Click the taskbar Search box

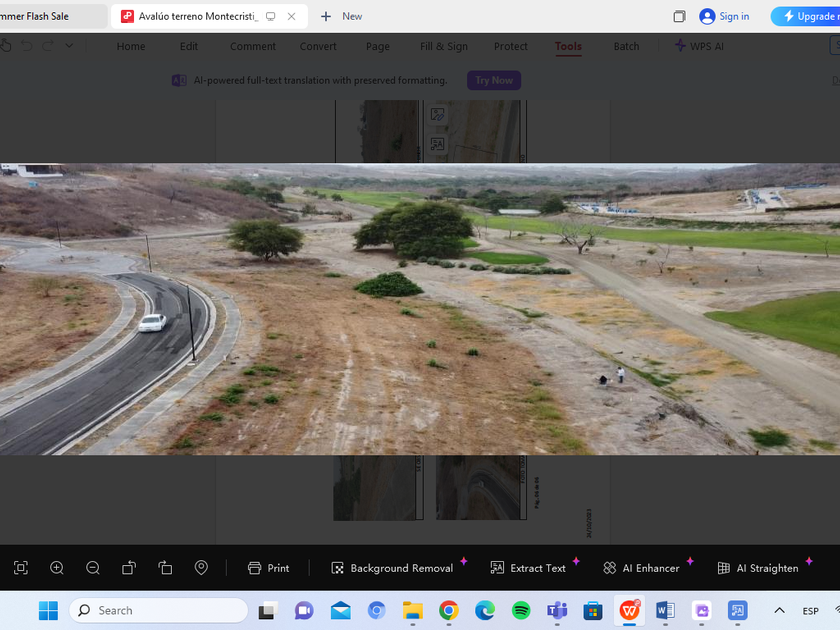(159, 610)
